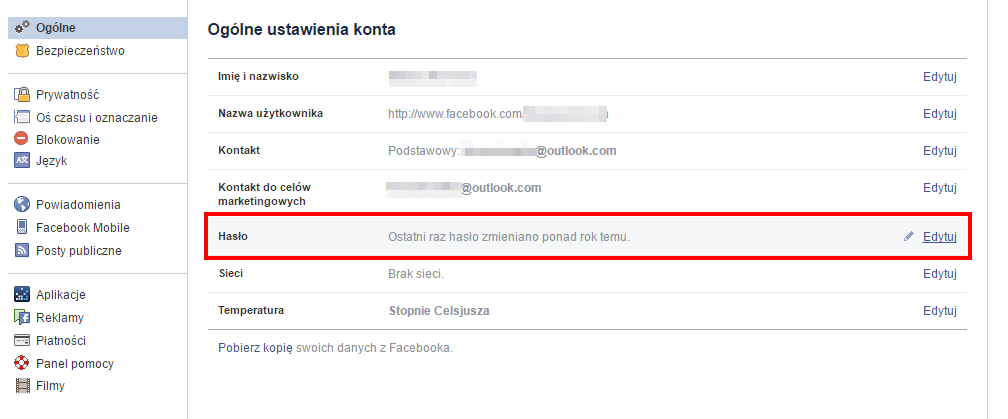The image size is (1008, 419).
Task: Click the timeline icon beside Oś czasu
Action: 22,117
